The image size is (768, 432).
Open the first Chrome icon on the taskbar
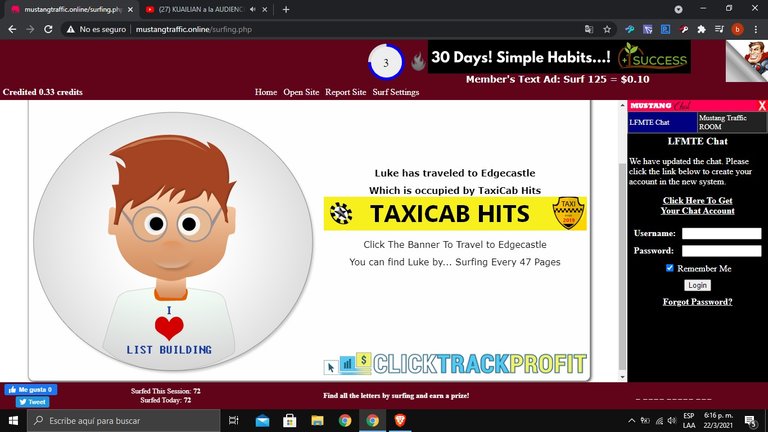(345, 421)
